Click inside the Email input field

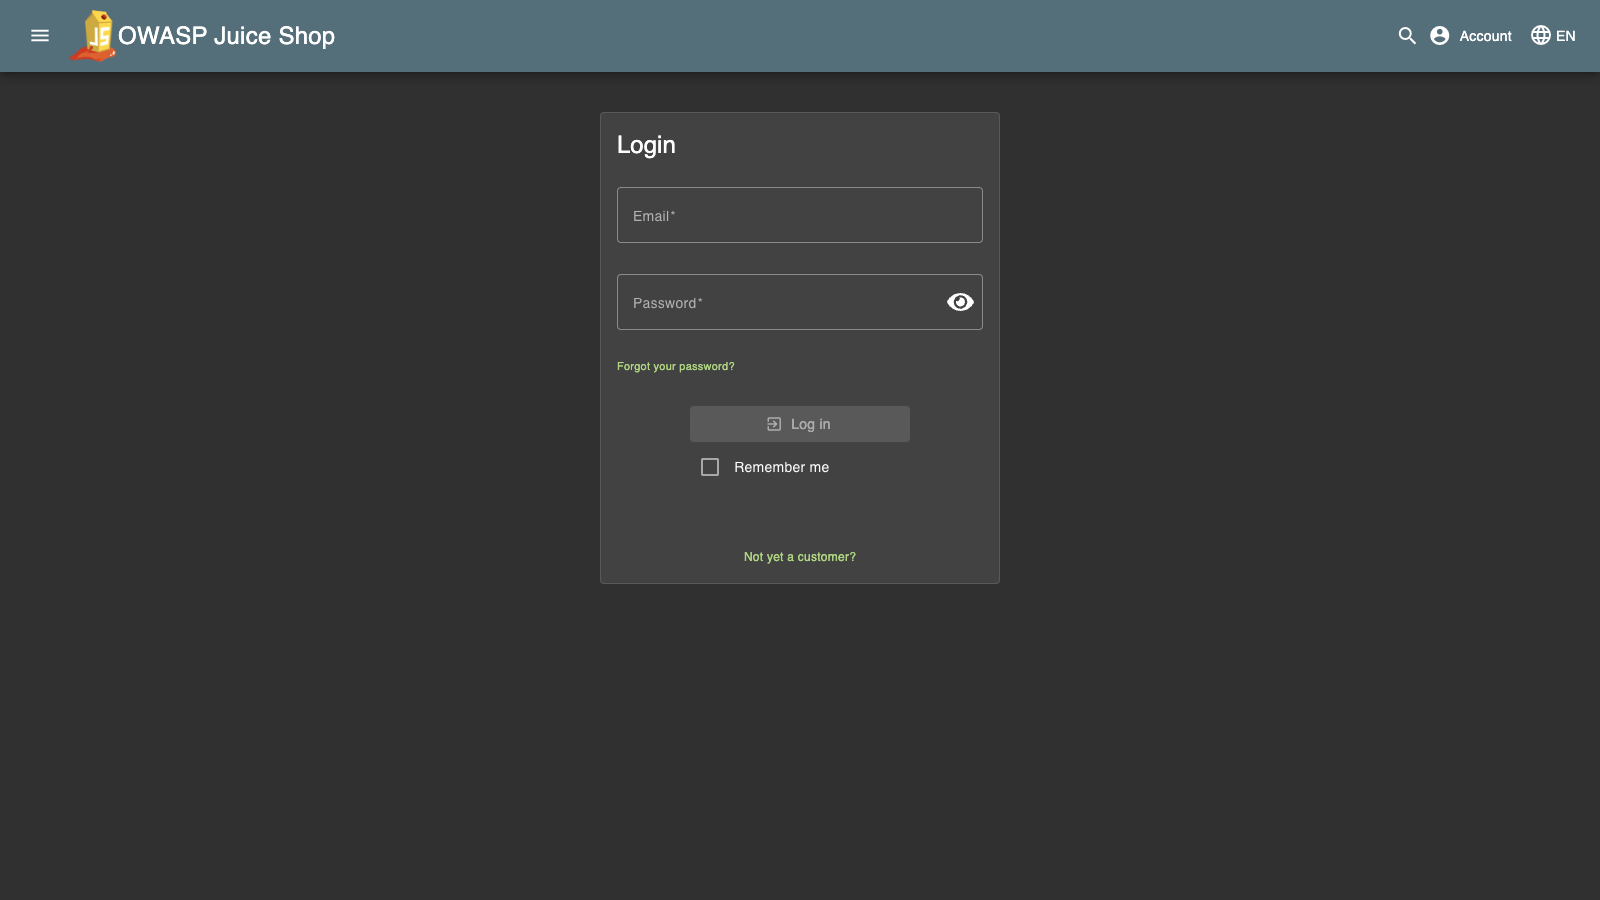click(x=799, y=215)
